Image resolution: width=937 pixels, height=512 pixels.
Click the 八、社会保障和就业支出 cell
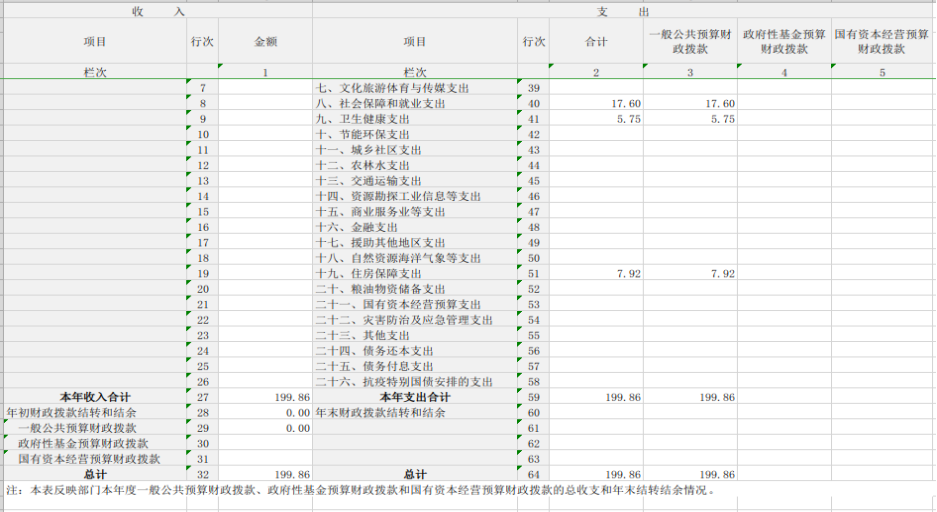click(x=414, y=104)
